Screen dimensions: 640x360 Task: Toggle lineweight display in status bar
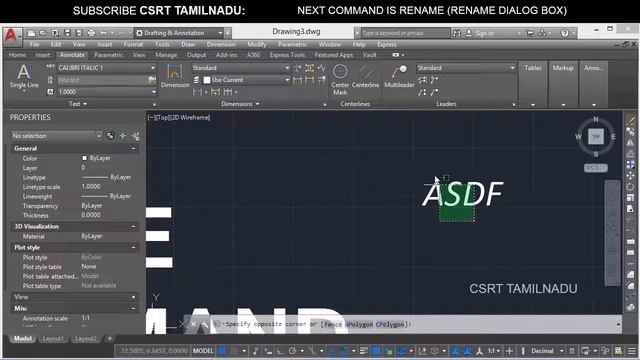tap(363, 351)
